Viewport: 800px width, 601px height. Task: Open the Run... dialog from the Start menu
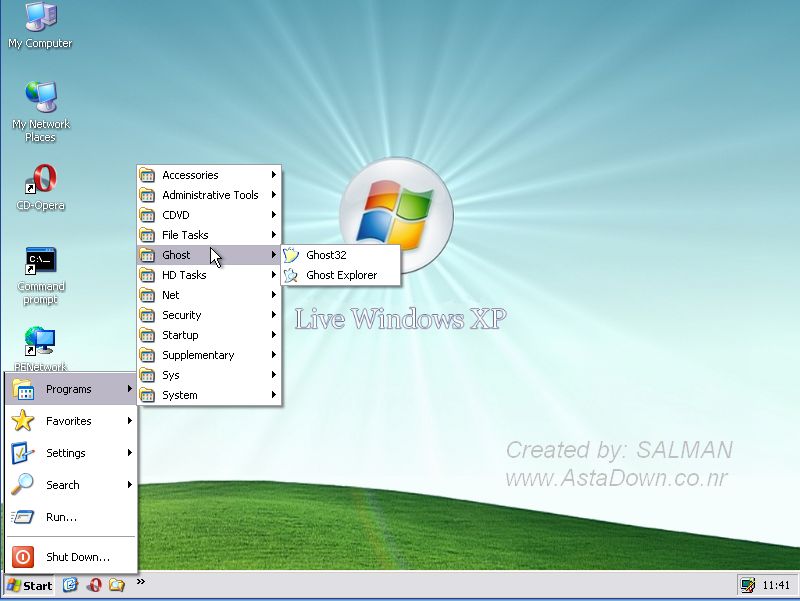pyautogui.click(x=62, y=517)
